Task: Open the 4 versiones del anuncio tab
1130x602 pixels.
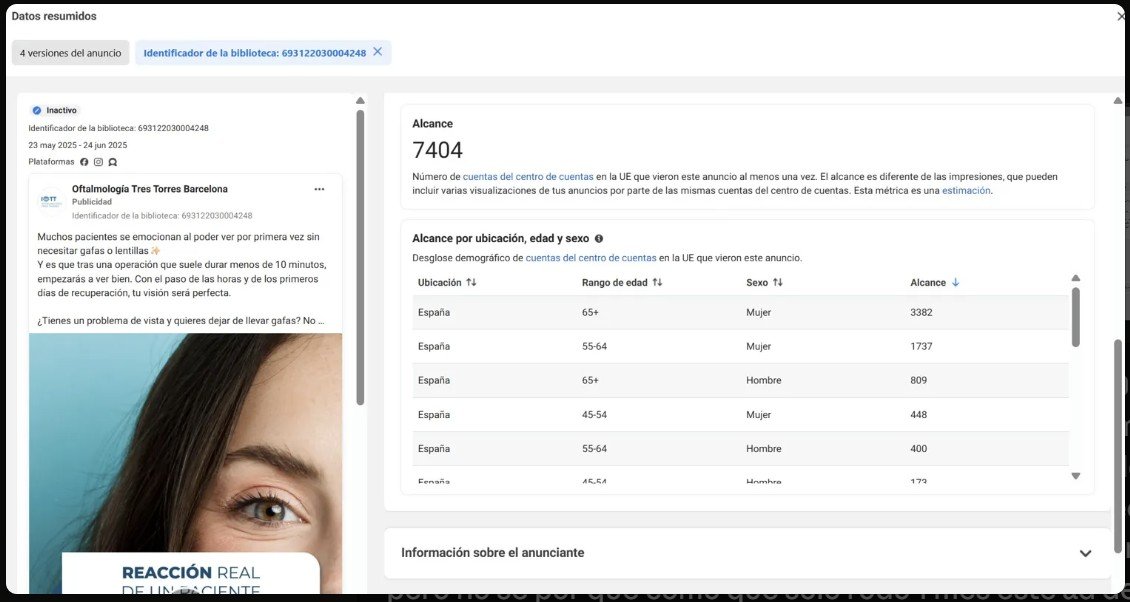Action: tap(71, 53)
